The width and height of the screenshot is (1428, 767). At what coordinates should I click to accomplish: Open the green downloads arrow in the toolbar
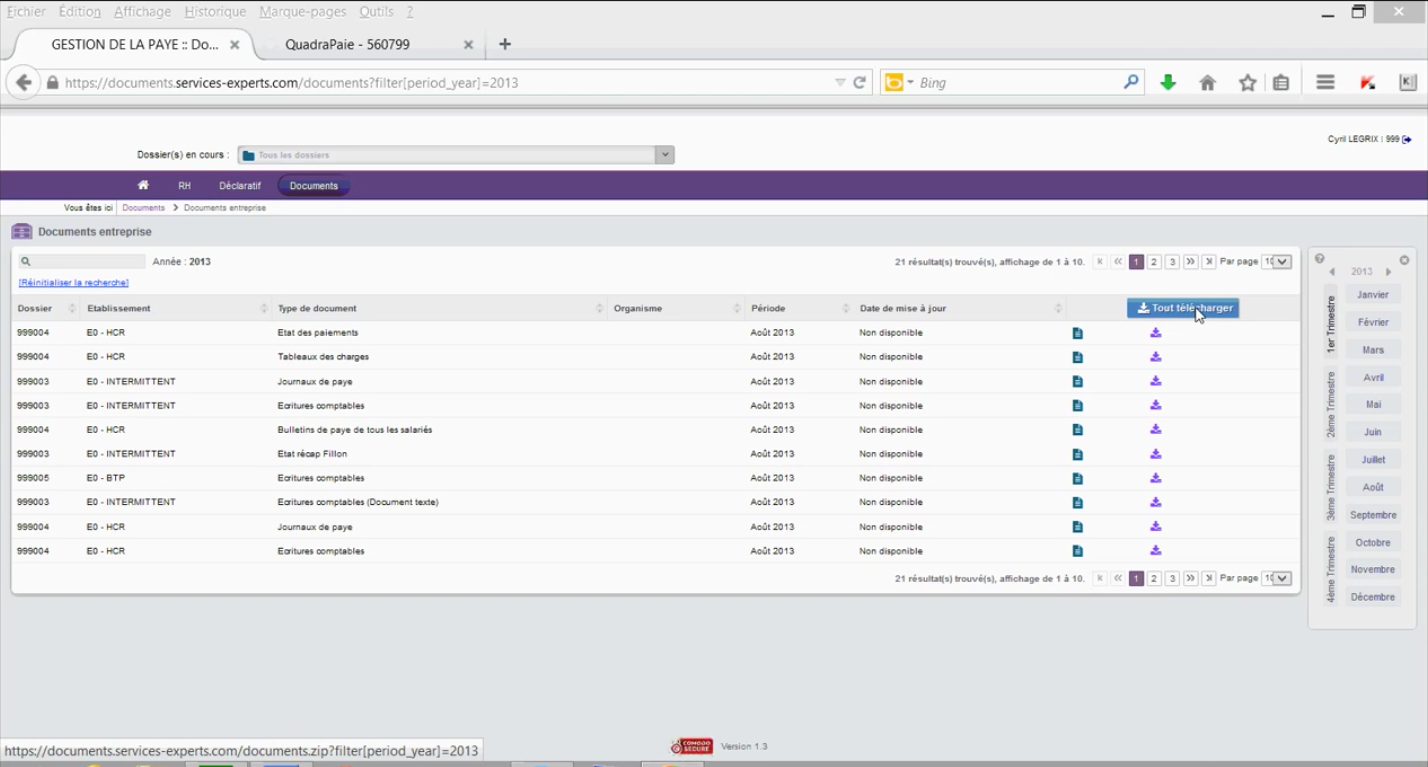pos(1168,83)
